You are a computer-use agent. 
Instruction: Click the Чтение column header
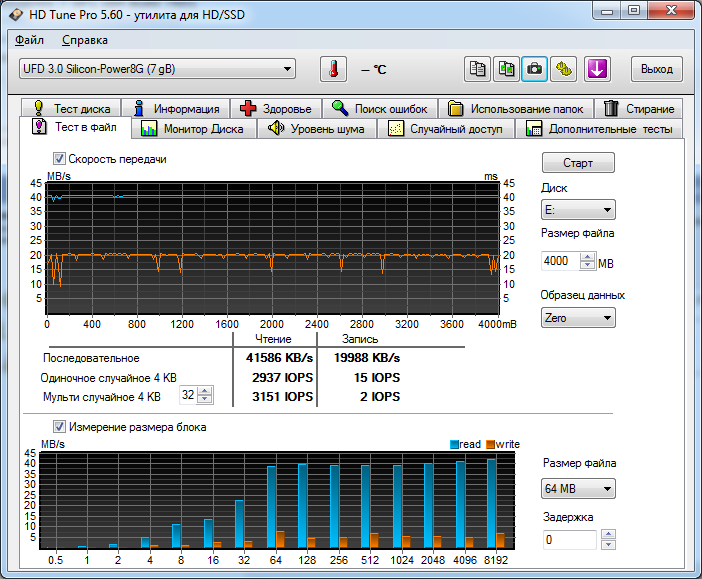[x=273, y=339]
